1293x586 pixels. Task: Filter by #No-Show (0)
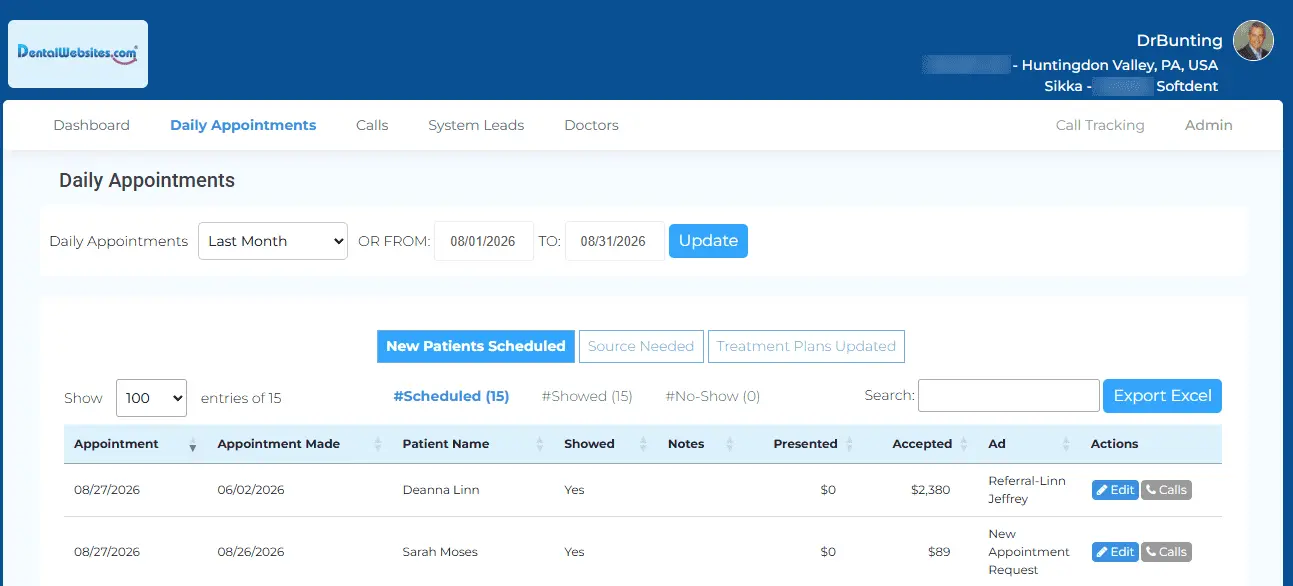[x=713, y=396]
